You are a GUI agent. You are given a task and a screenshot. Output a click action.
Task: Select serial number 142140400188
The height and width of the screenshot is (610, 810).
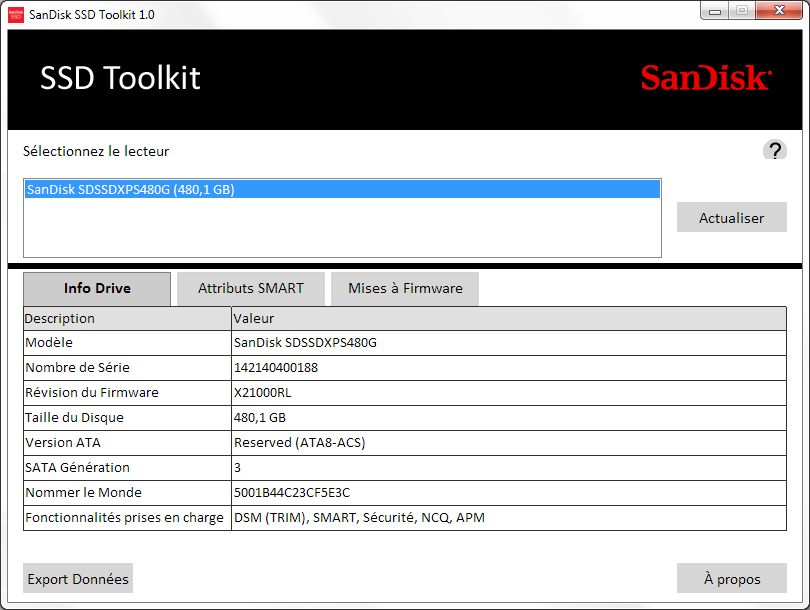pos(276,368)
